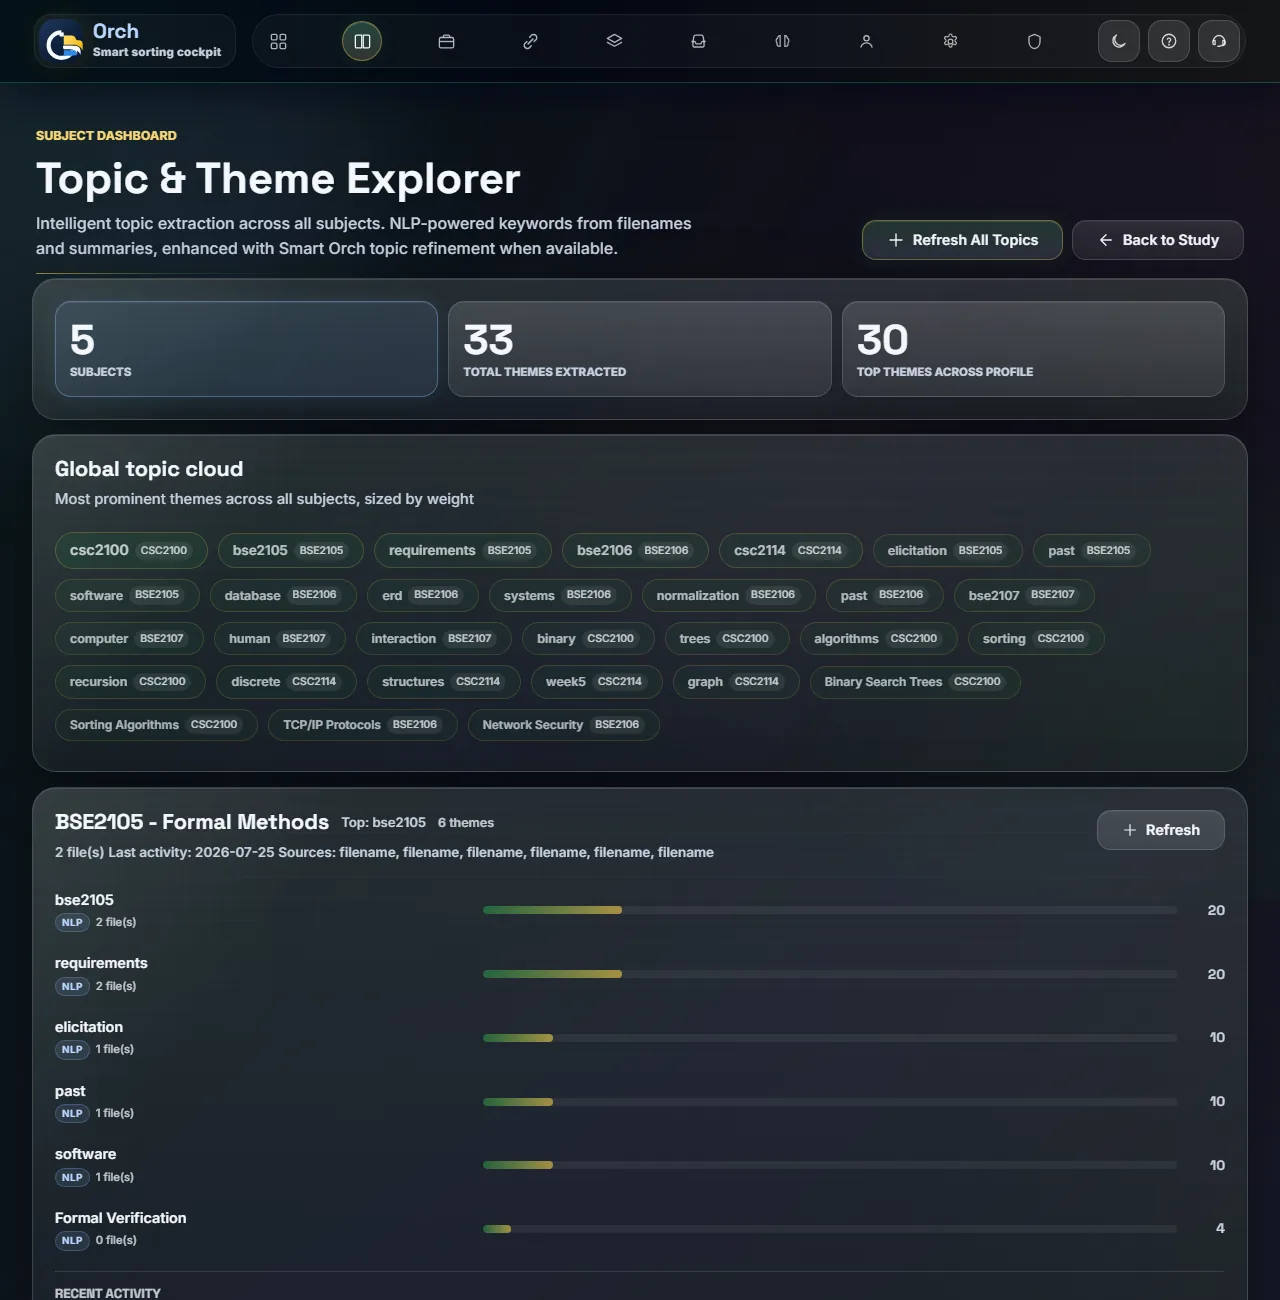
Task: Click the elicitation theme row label
Action: 89,1027
